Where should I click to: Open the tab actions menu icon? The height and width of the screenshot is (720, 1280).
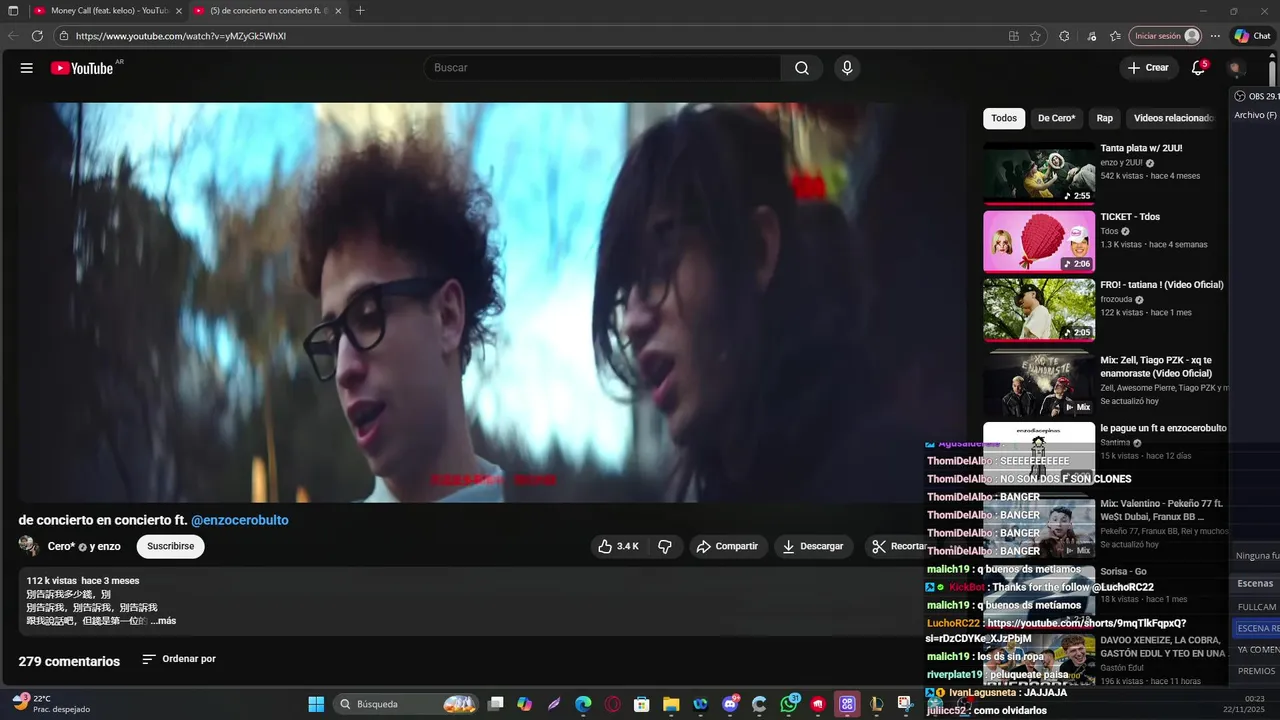tap(13, 11)
